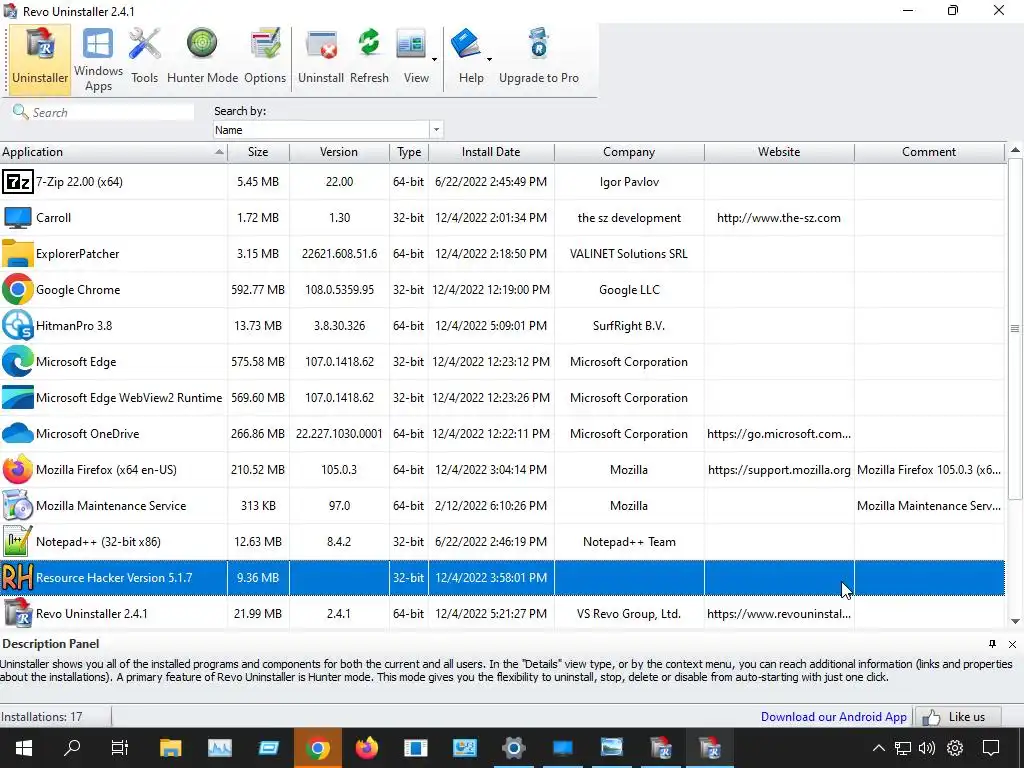Sort by the Comment column header
The width and height of the screenshot is (1024, 768).
(x=929, y=152)
